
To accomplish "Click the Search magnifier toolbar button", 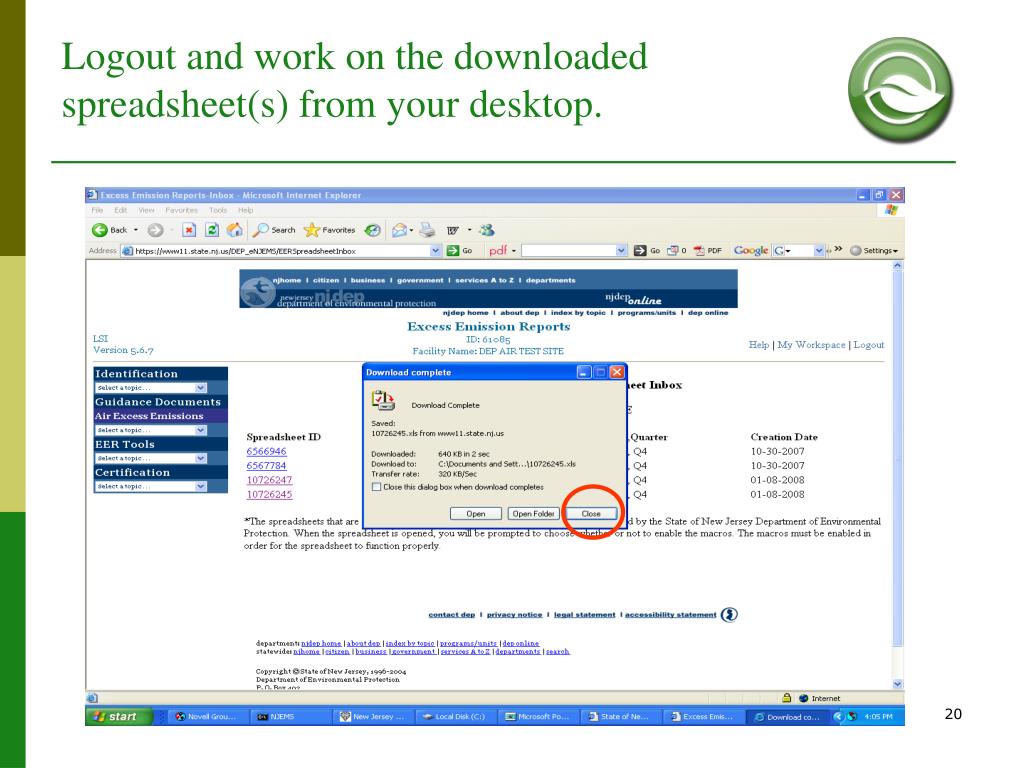I will point(274,230).
